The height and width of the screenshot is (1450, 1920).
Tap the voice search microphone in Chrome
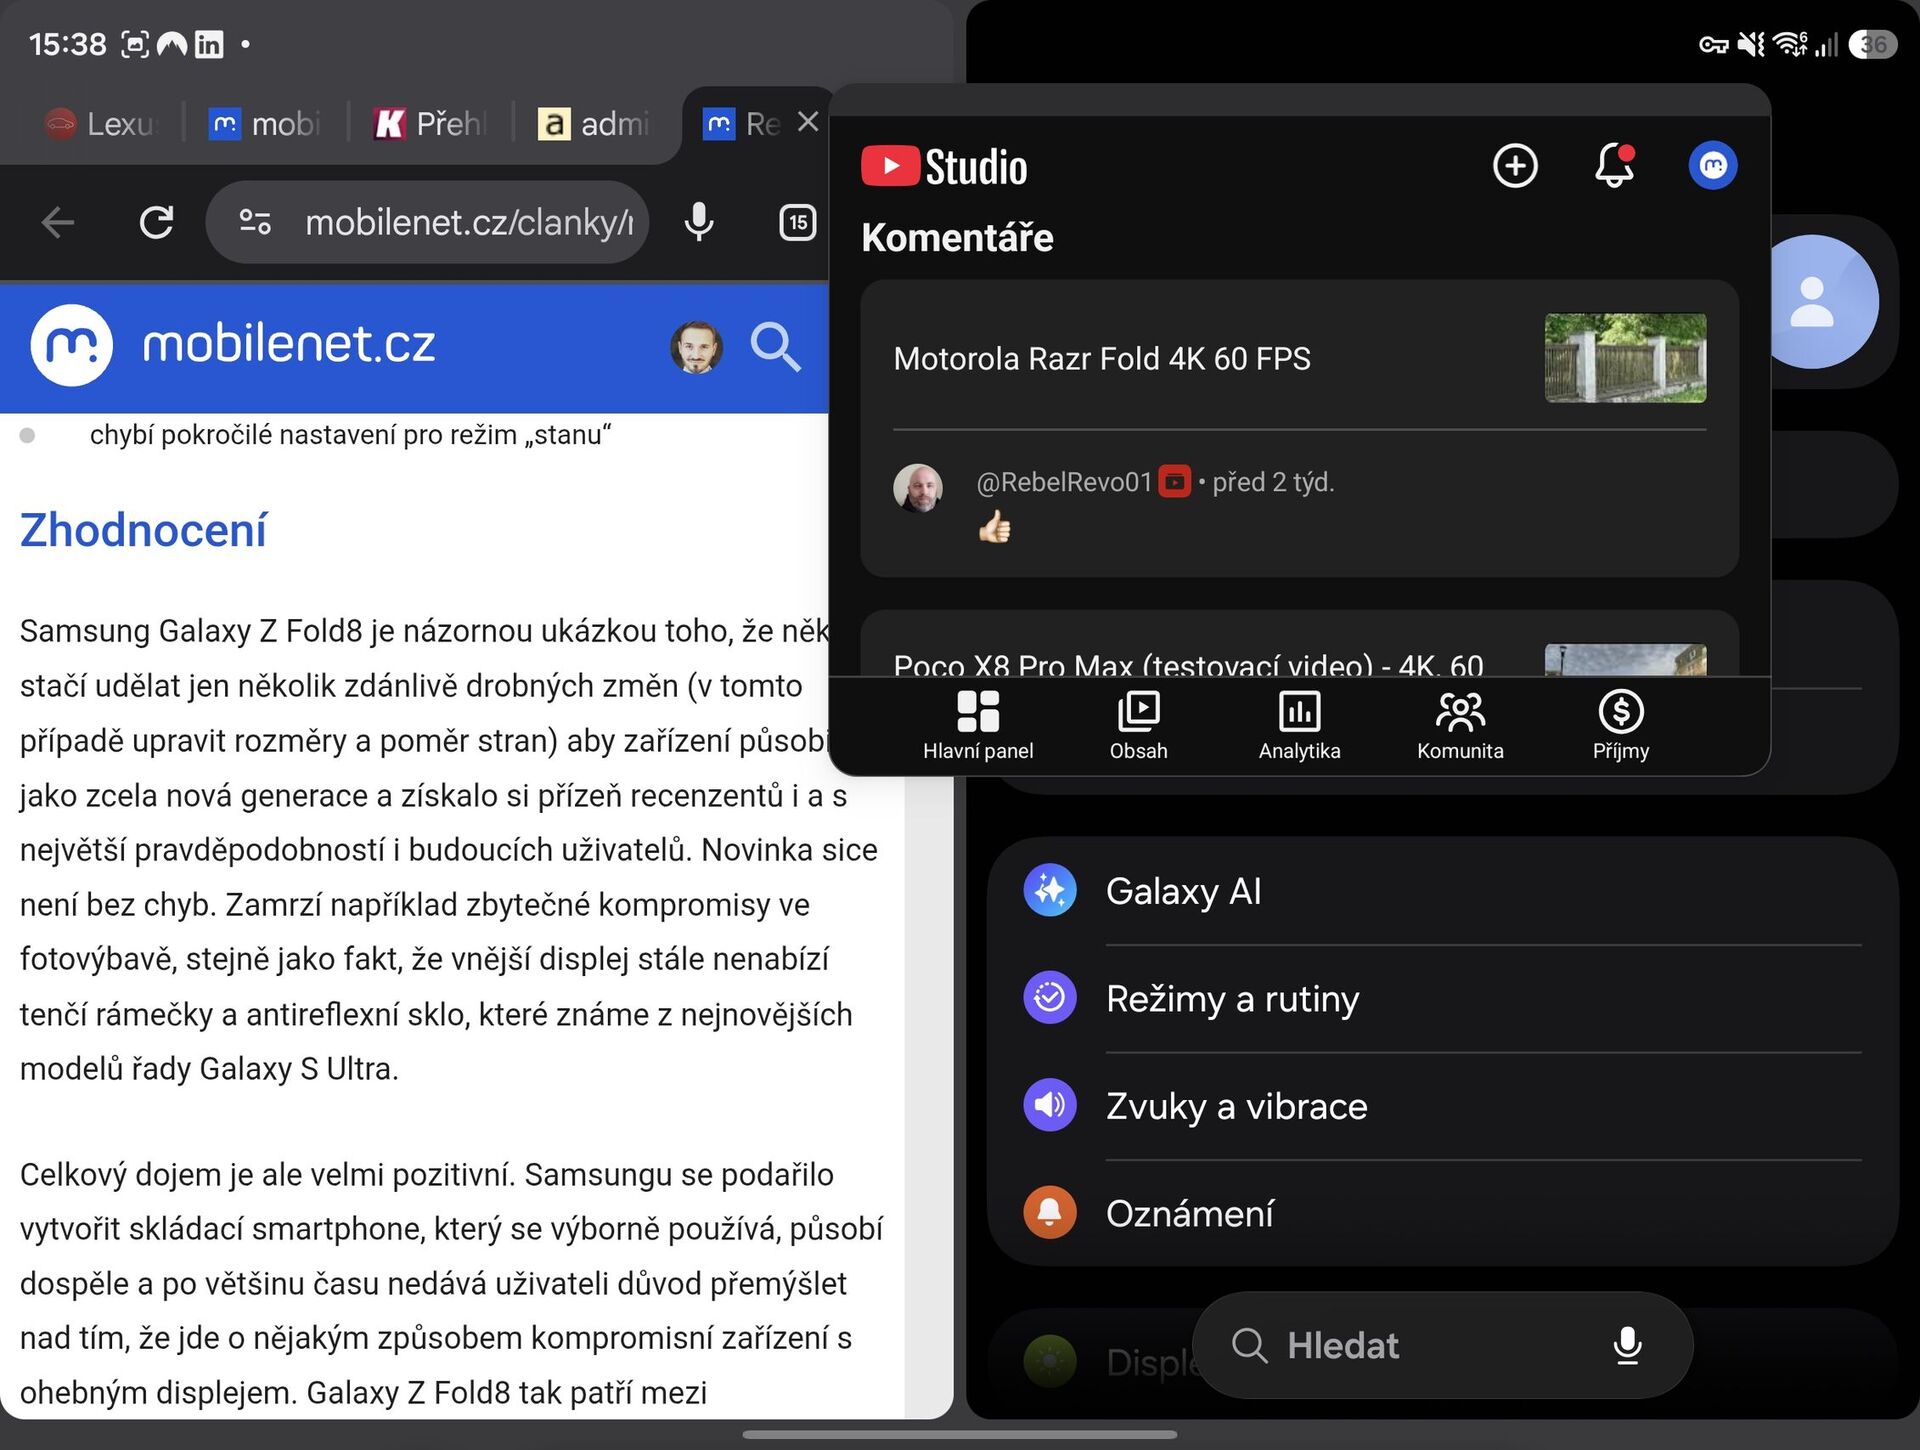coord(699,222)
